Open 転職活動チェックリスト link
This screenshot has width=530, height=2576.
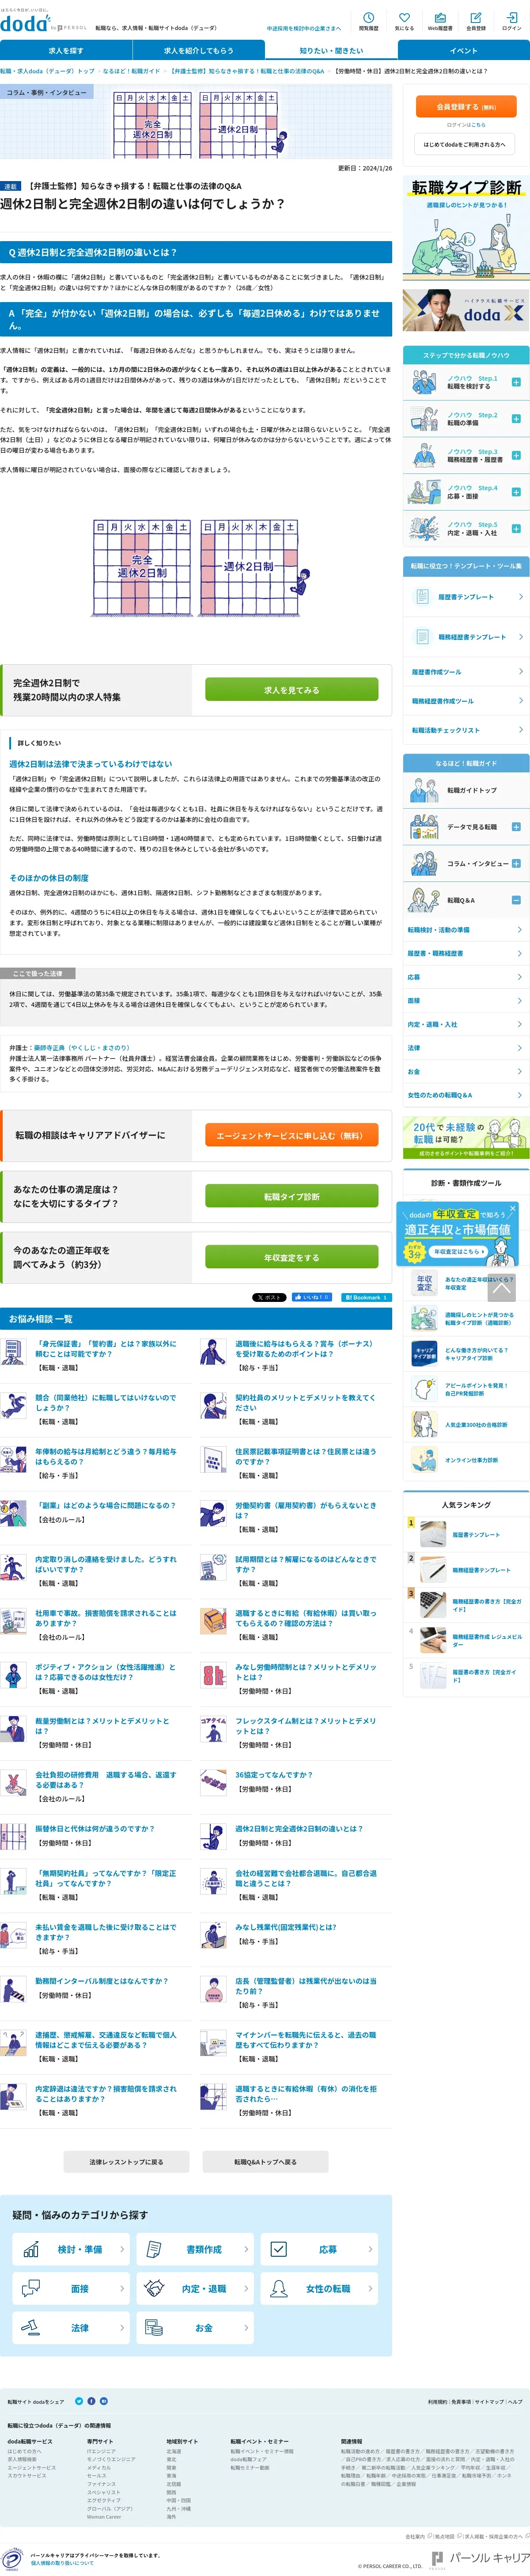tap(466, 730)
